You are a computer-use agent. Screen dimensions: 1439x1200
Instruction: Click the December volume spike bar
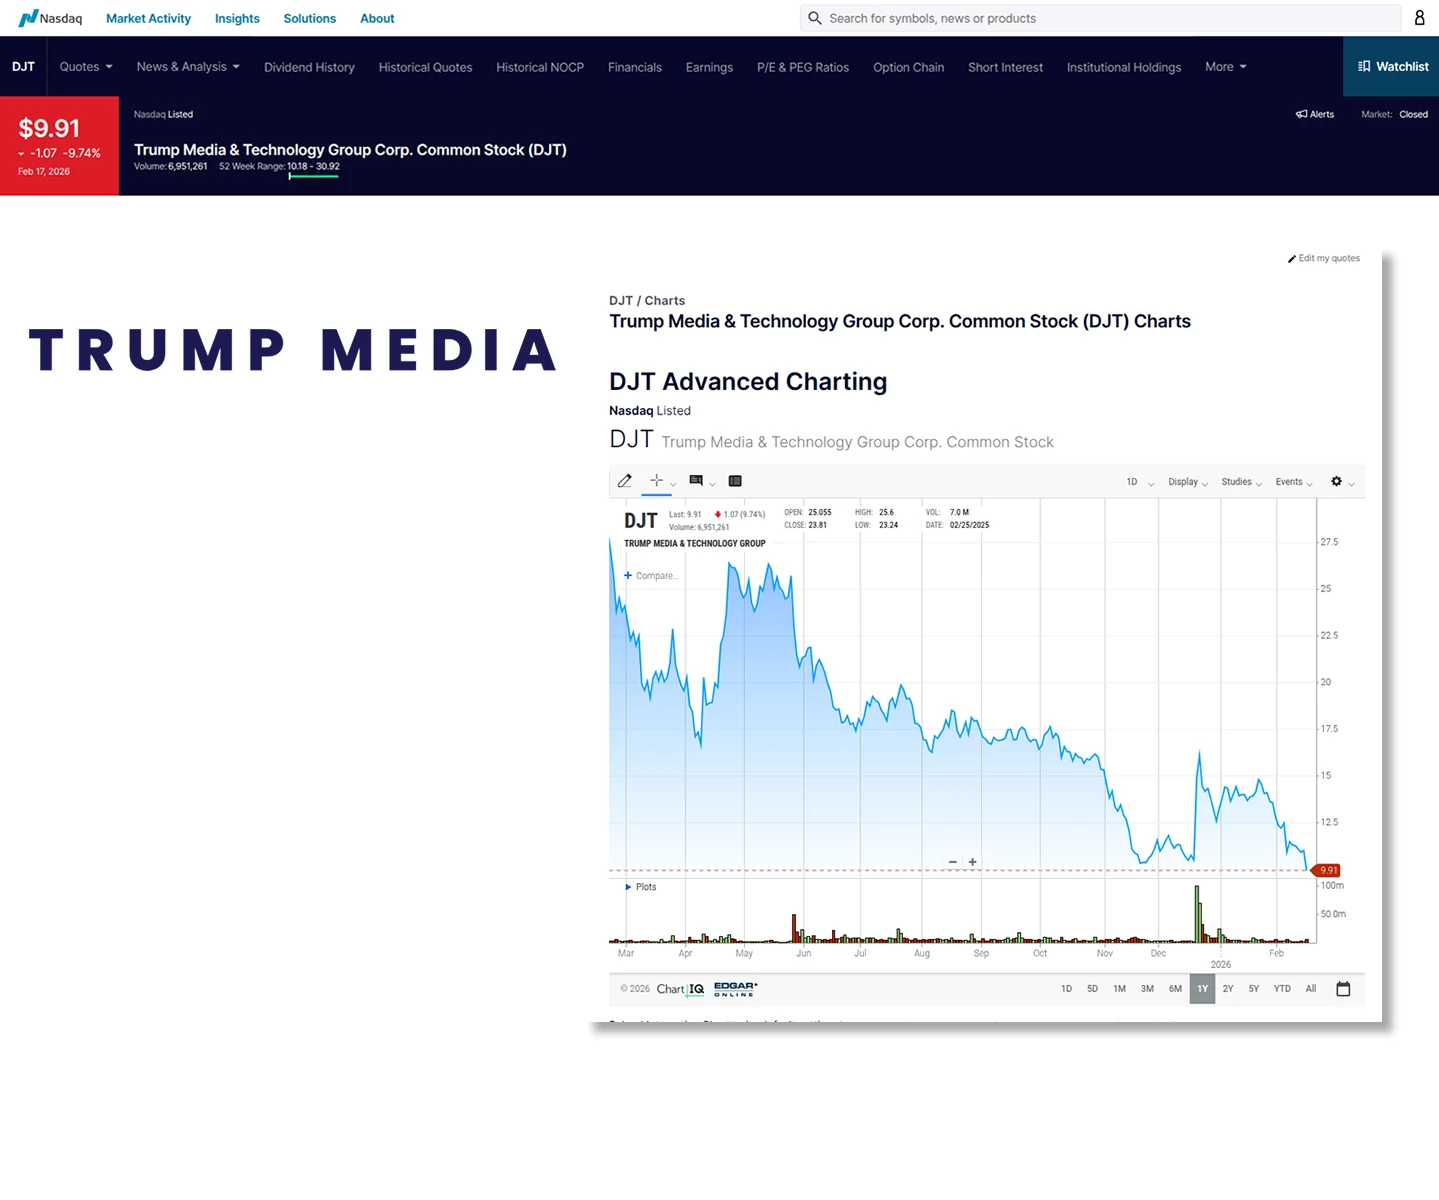pos(1197,914)
